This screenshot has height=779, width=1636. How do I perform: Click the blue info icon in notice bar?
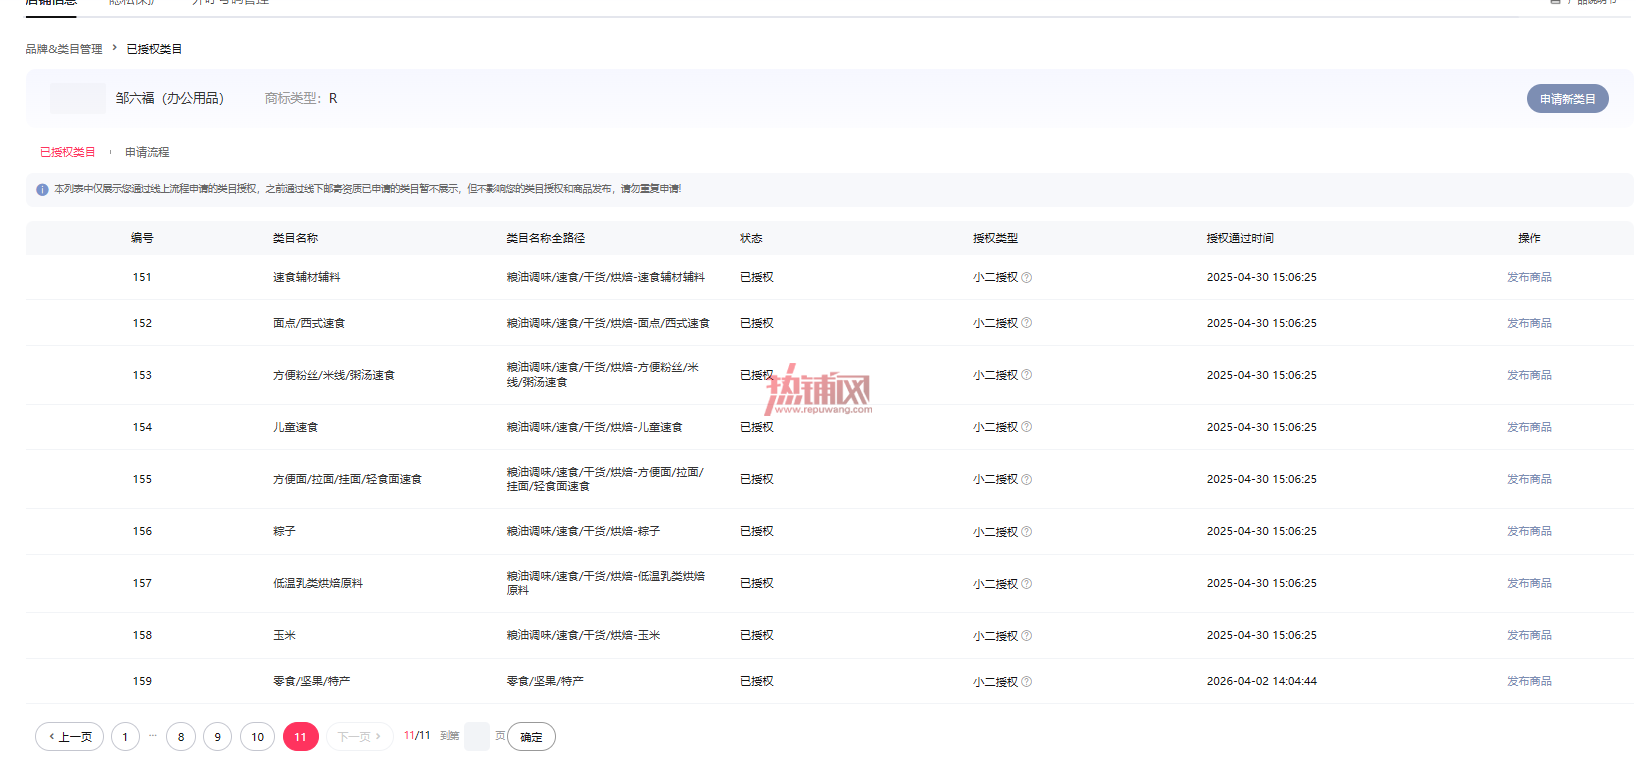pos(42,189)
